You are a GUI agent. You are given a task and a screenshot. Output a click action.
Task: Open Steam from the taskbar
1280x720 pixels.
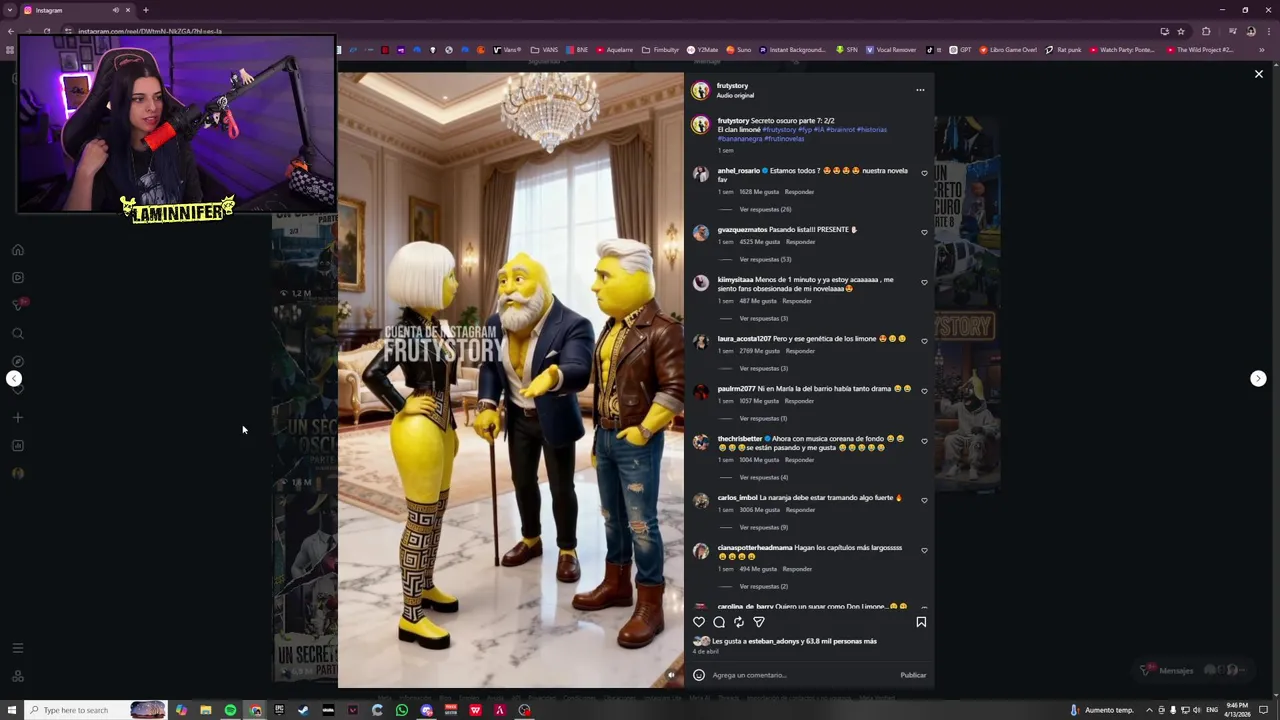(304, 710)
